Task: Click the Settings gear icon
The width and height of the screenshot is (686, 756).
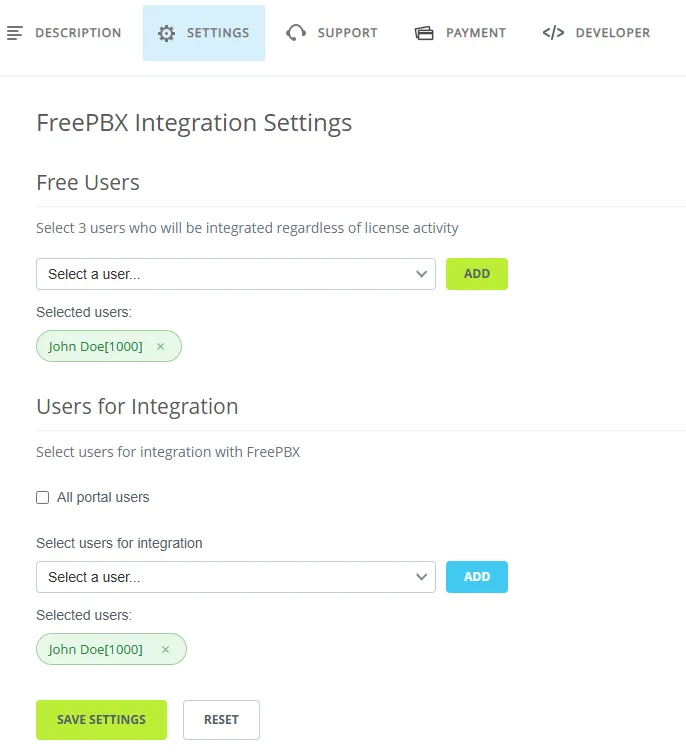Action: [166, 33]
